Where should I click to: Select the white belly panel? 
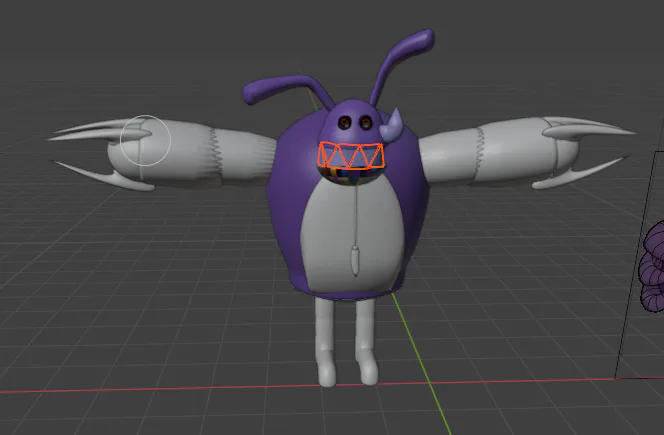[x=354, y=237]
